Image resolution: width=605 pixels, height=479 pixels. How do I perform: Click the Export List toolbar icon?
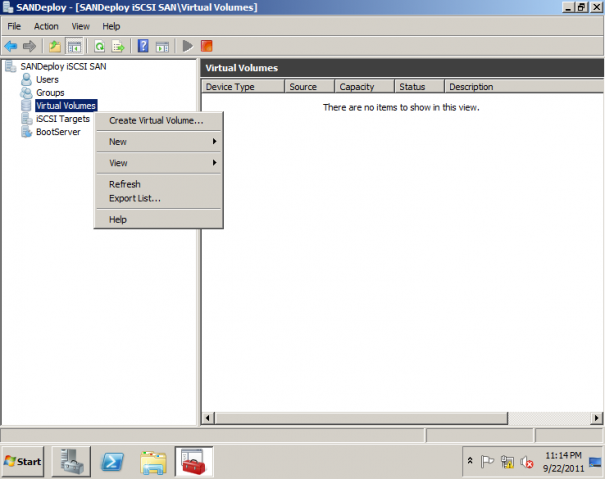(118, 46)
